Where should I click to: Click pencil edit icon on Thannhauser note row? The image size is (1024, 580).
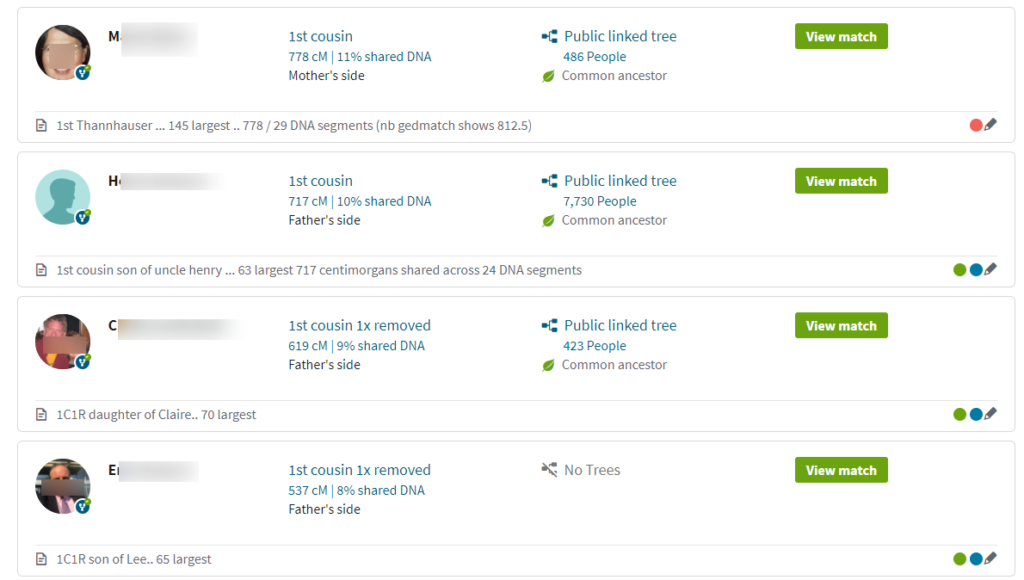(991, 124)
